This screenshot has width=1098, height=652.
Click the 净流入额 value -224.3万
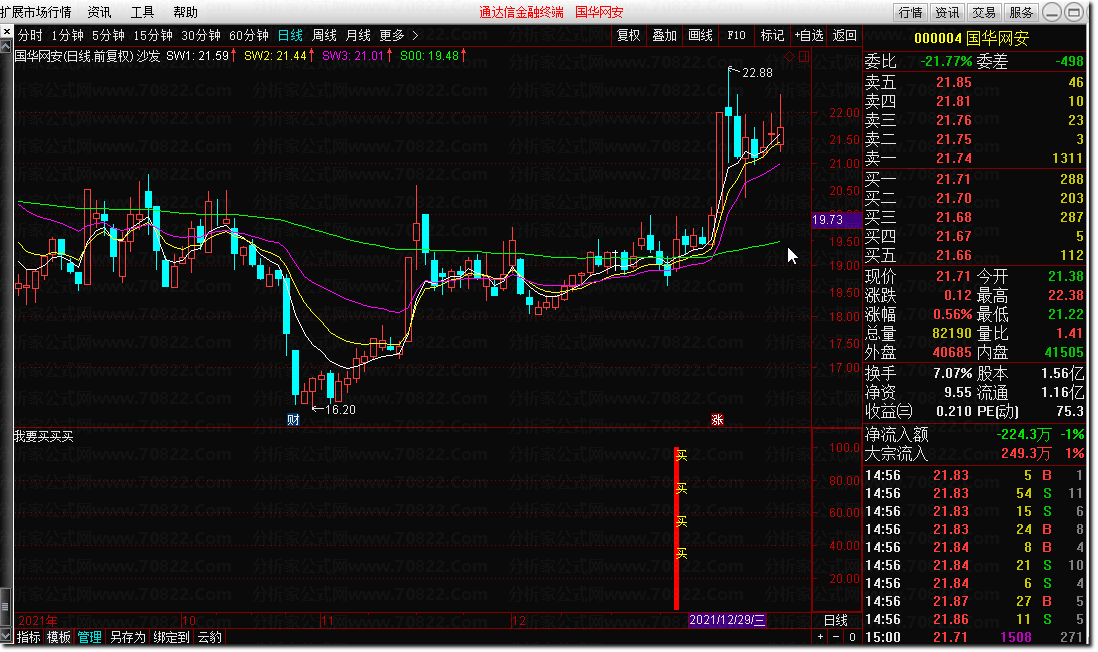[1024, 434]
